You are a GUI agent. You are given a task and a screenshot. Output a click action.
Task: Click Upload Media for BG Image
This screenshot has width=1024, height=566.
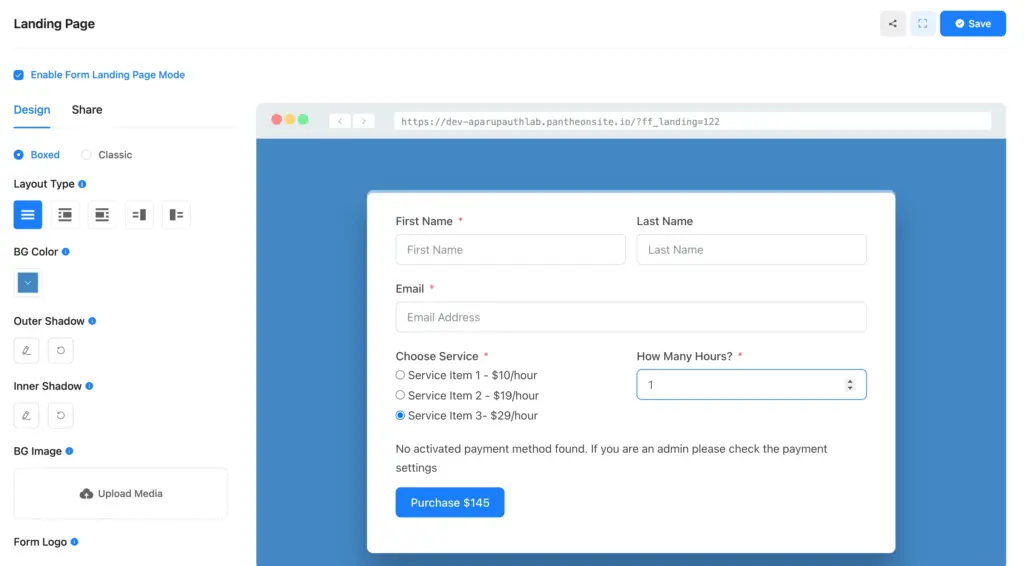pos(121,494)
